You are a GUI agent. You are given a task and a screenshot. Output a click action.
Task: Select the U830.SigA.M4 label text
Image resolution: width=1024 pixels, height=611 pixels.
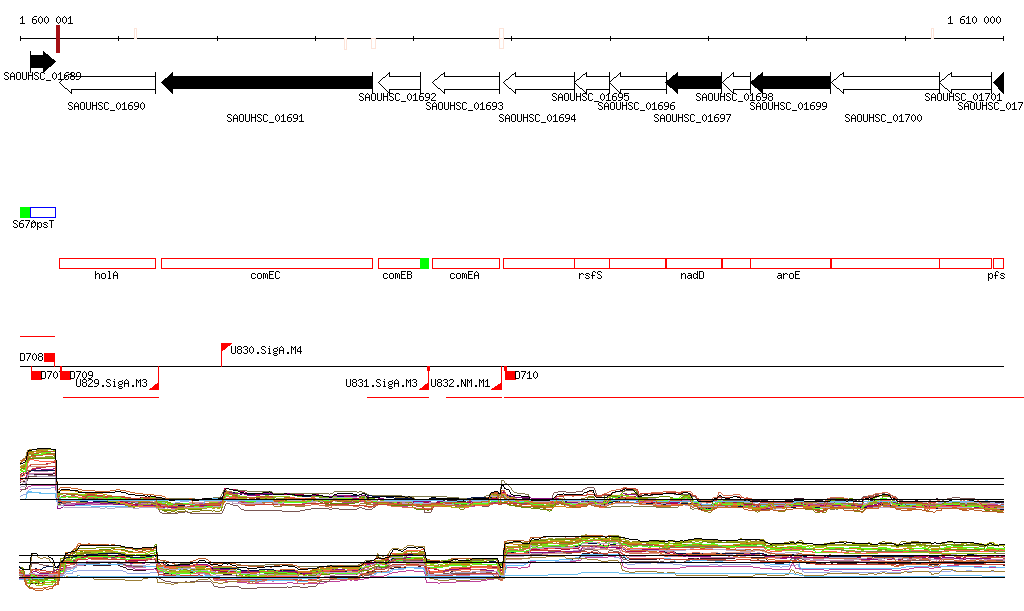click(266, 351)
